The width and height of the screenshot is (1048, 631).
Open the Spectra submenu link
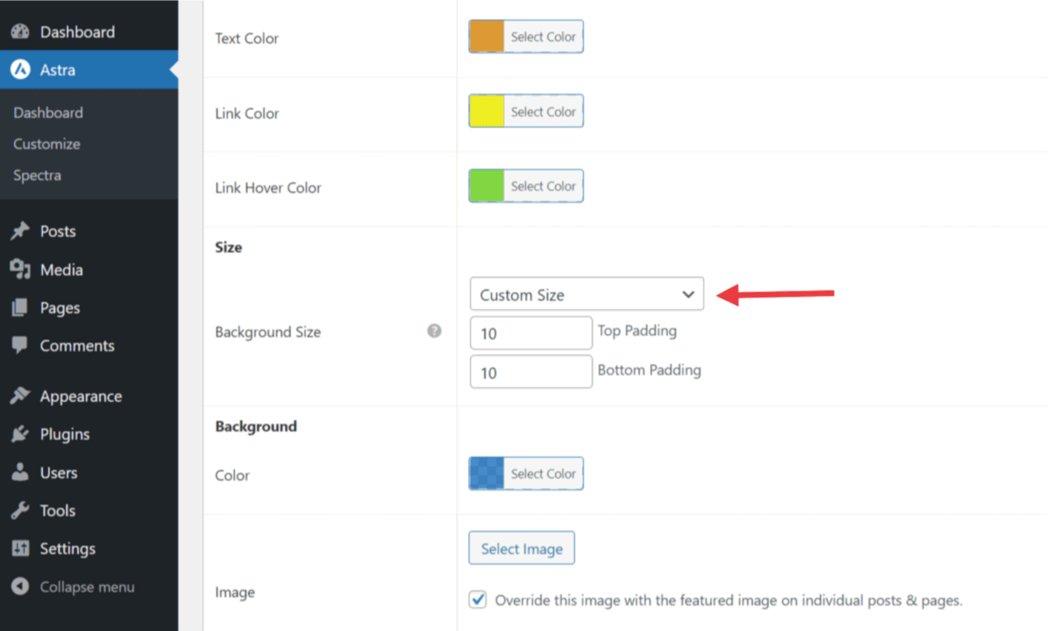[x=37, y=175]
